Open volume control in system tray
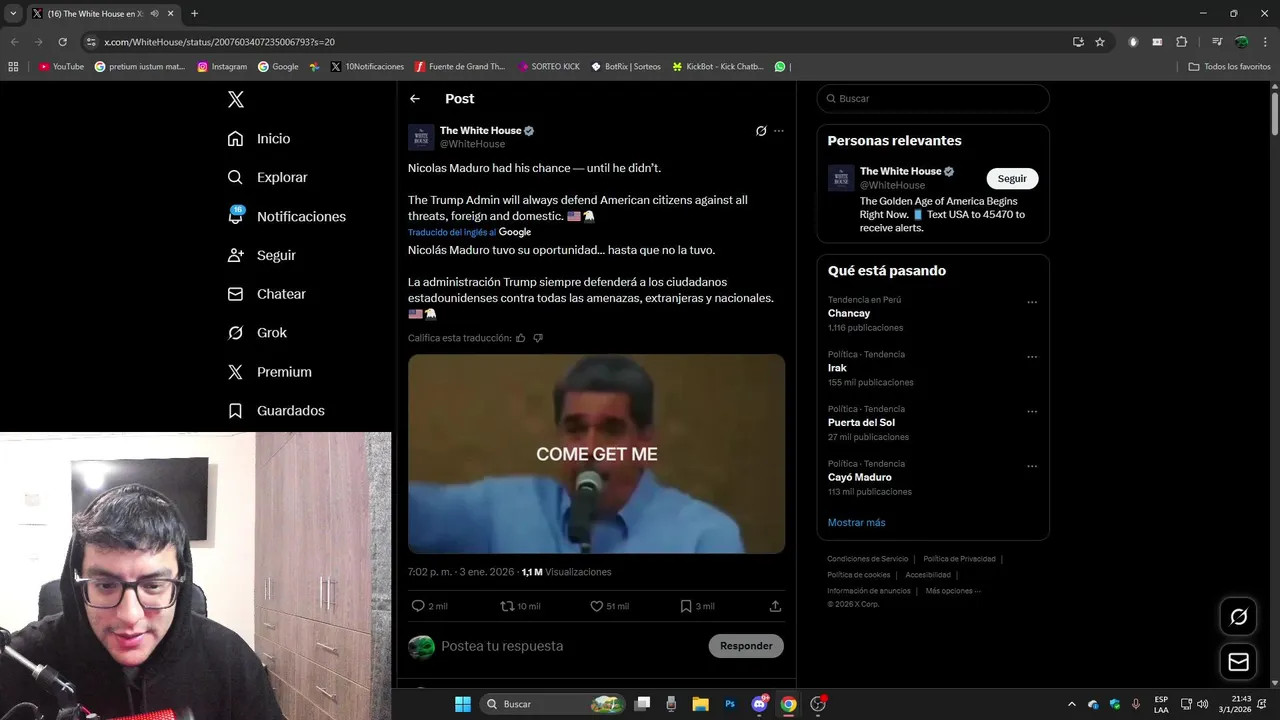Screen dimensions: 1280x720 [1202, 704]
